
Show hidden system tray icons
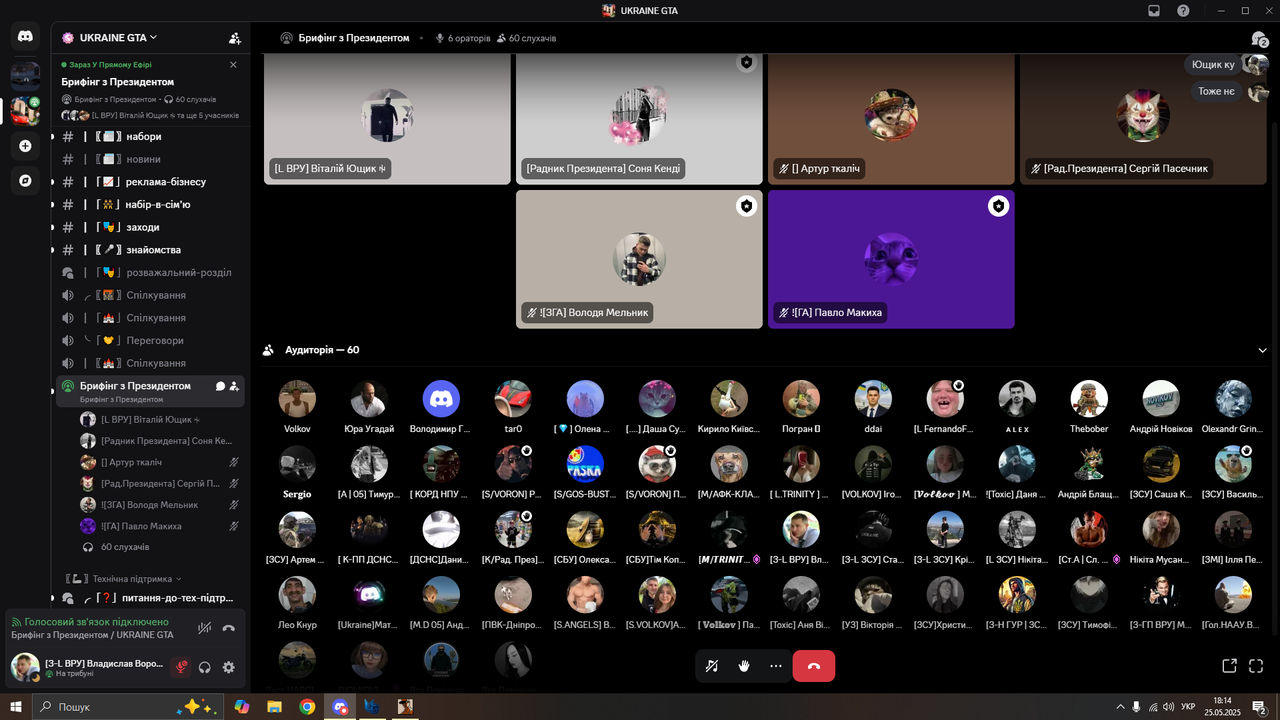pos(1120,707)
